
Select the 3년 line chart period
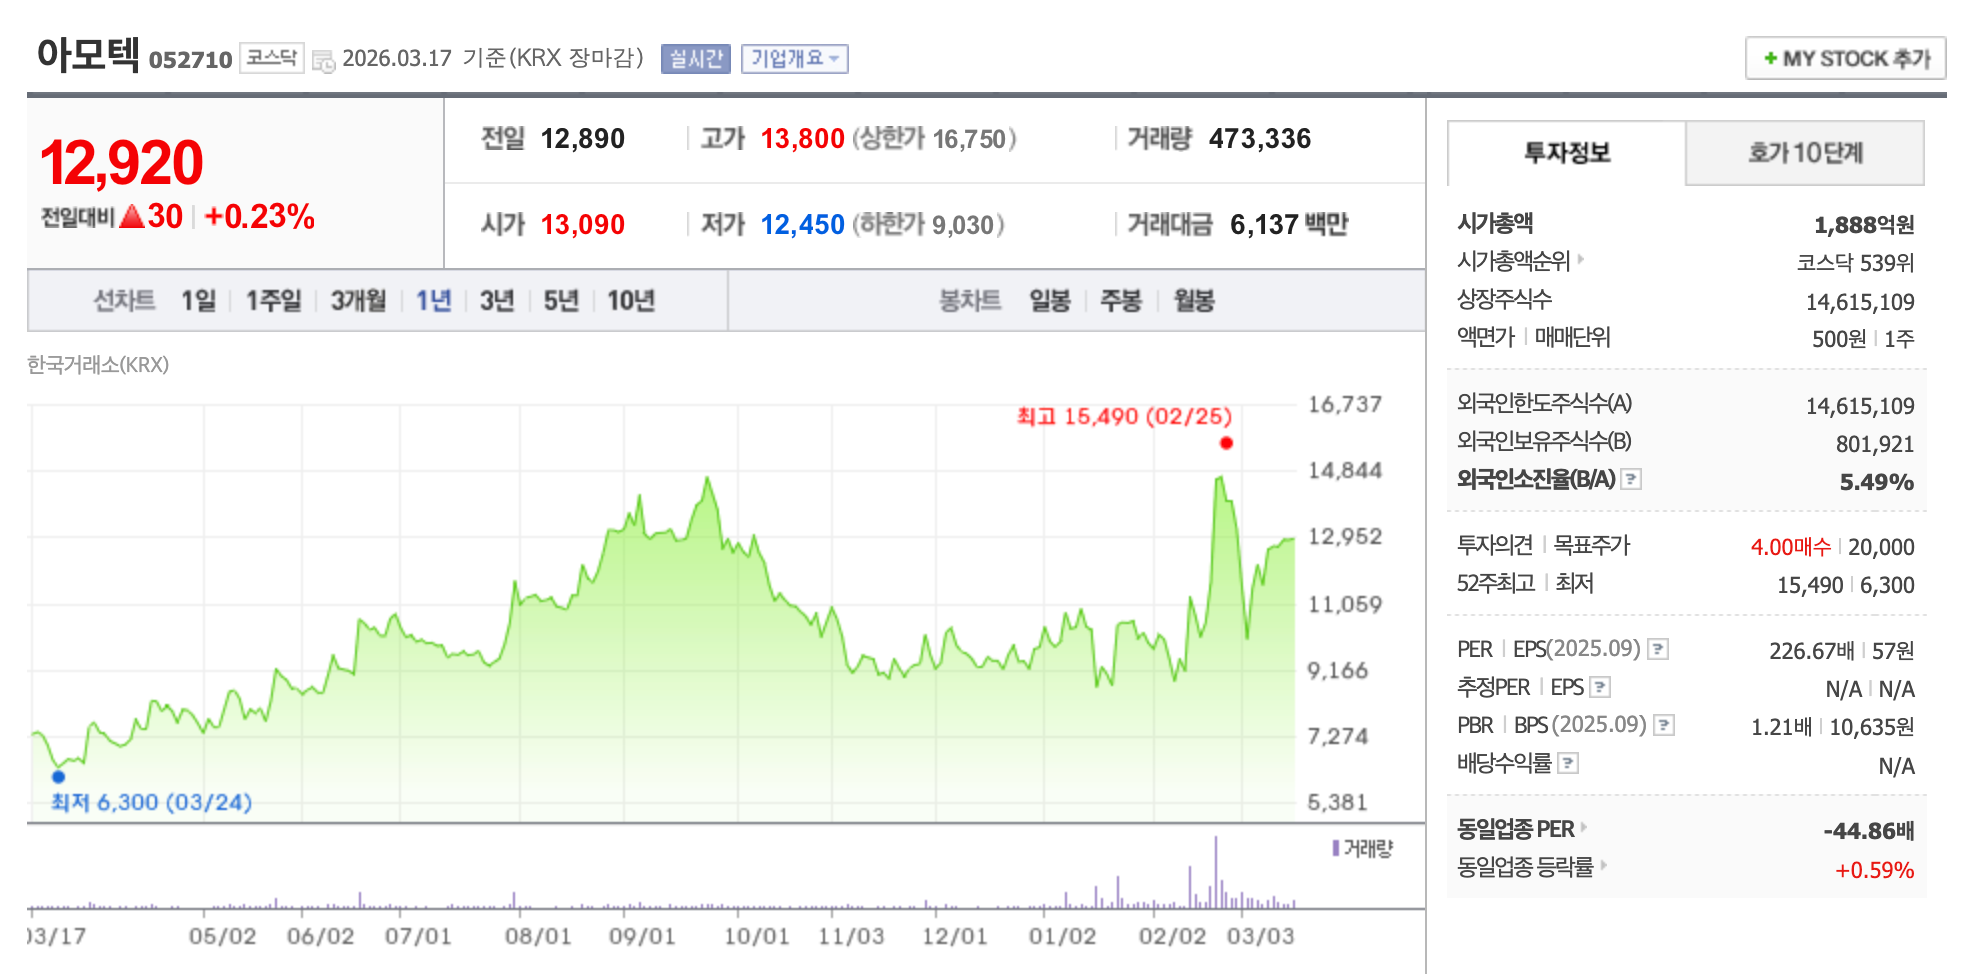(497, 300)
